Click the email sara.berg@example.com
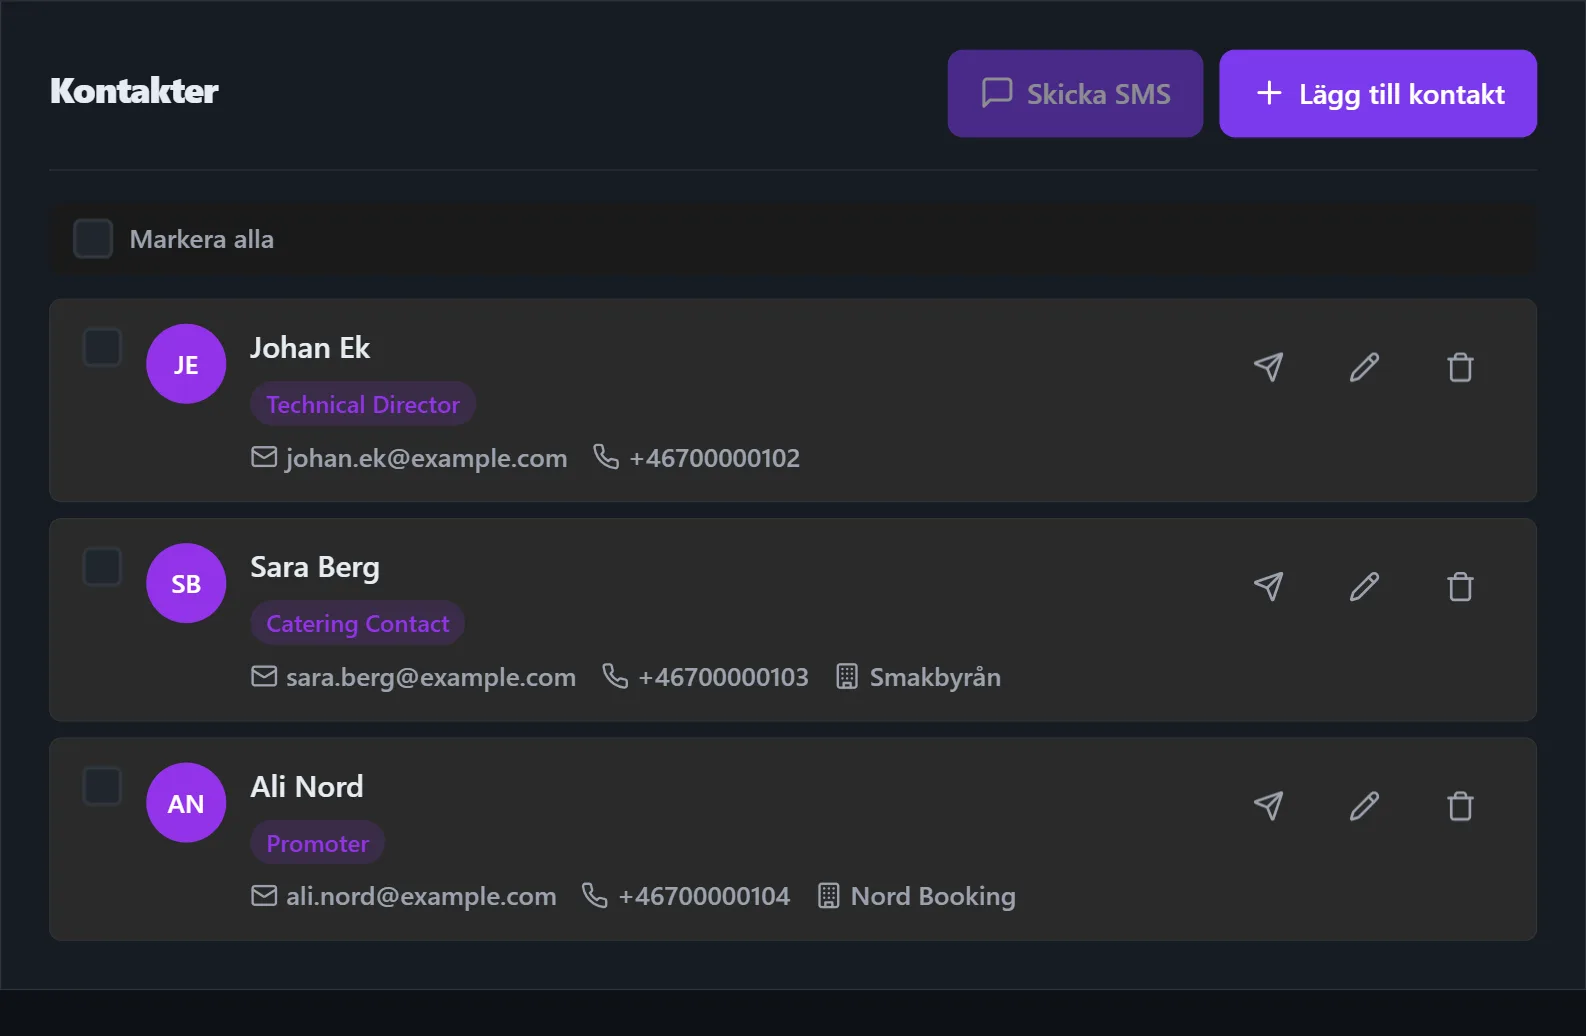Image resolution: width=1586 pixels, height=1036 pixels. point(431,677)
